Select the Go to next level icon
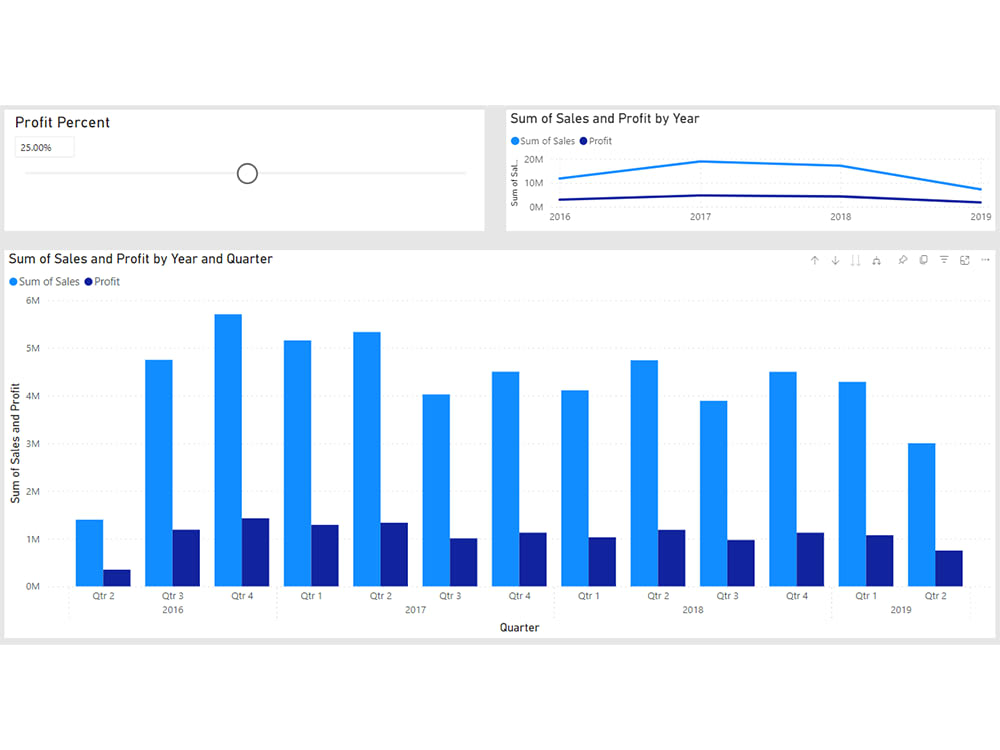 [856, 260]
